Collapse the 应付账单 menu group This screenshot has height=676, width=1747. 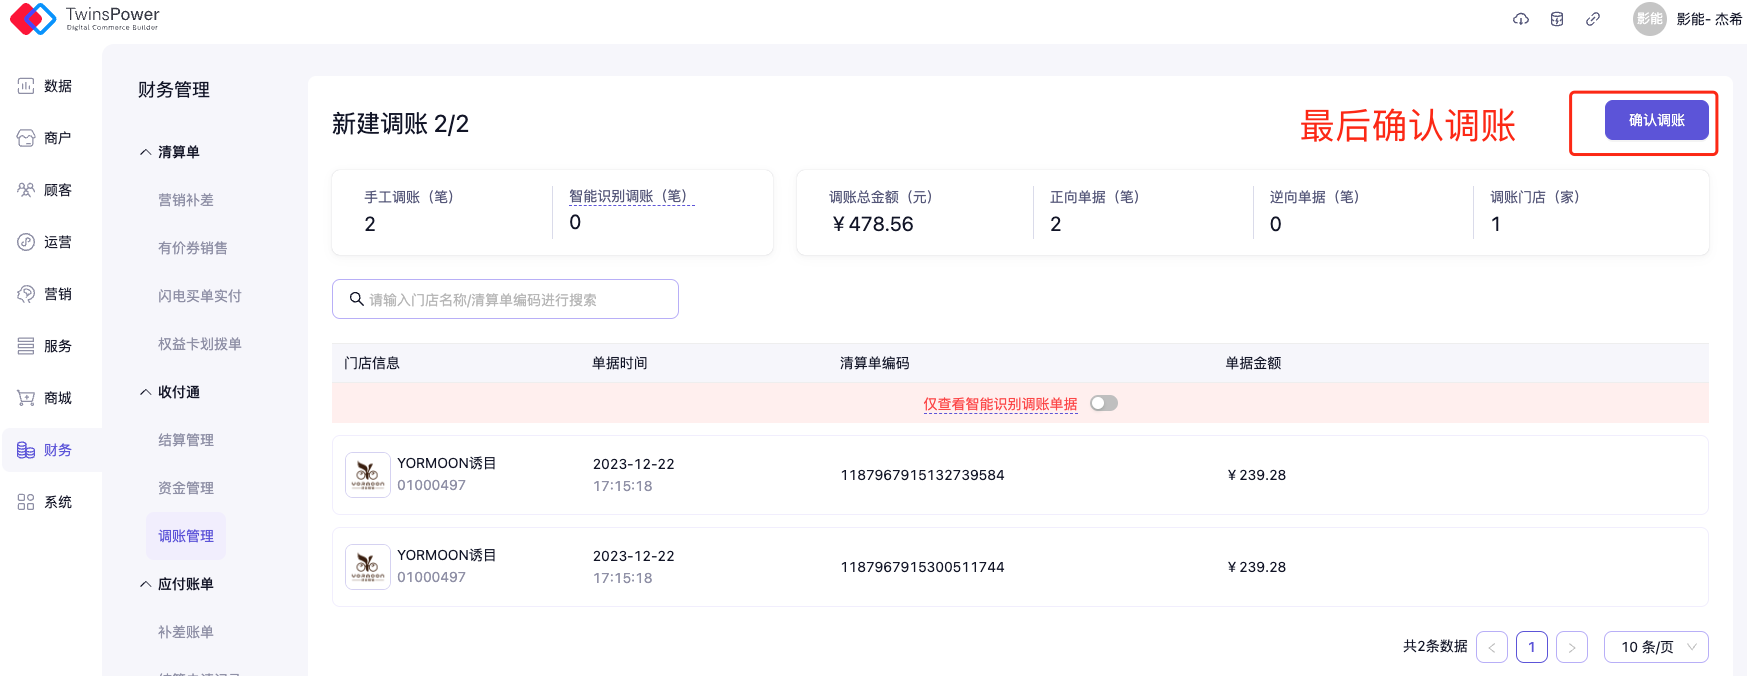(178, 584)
